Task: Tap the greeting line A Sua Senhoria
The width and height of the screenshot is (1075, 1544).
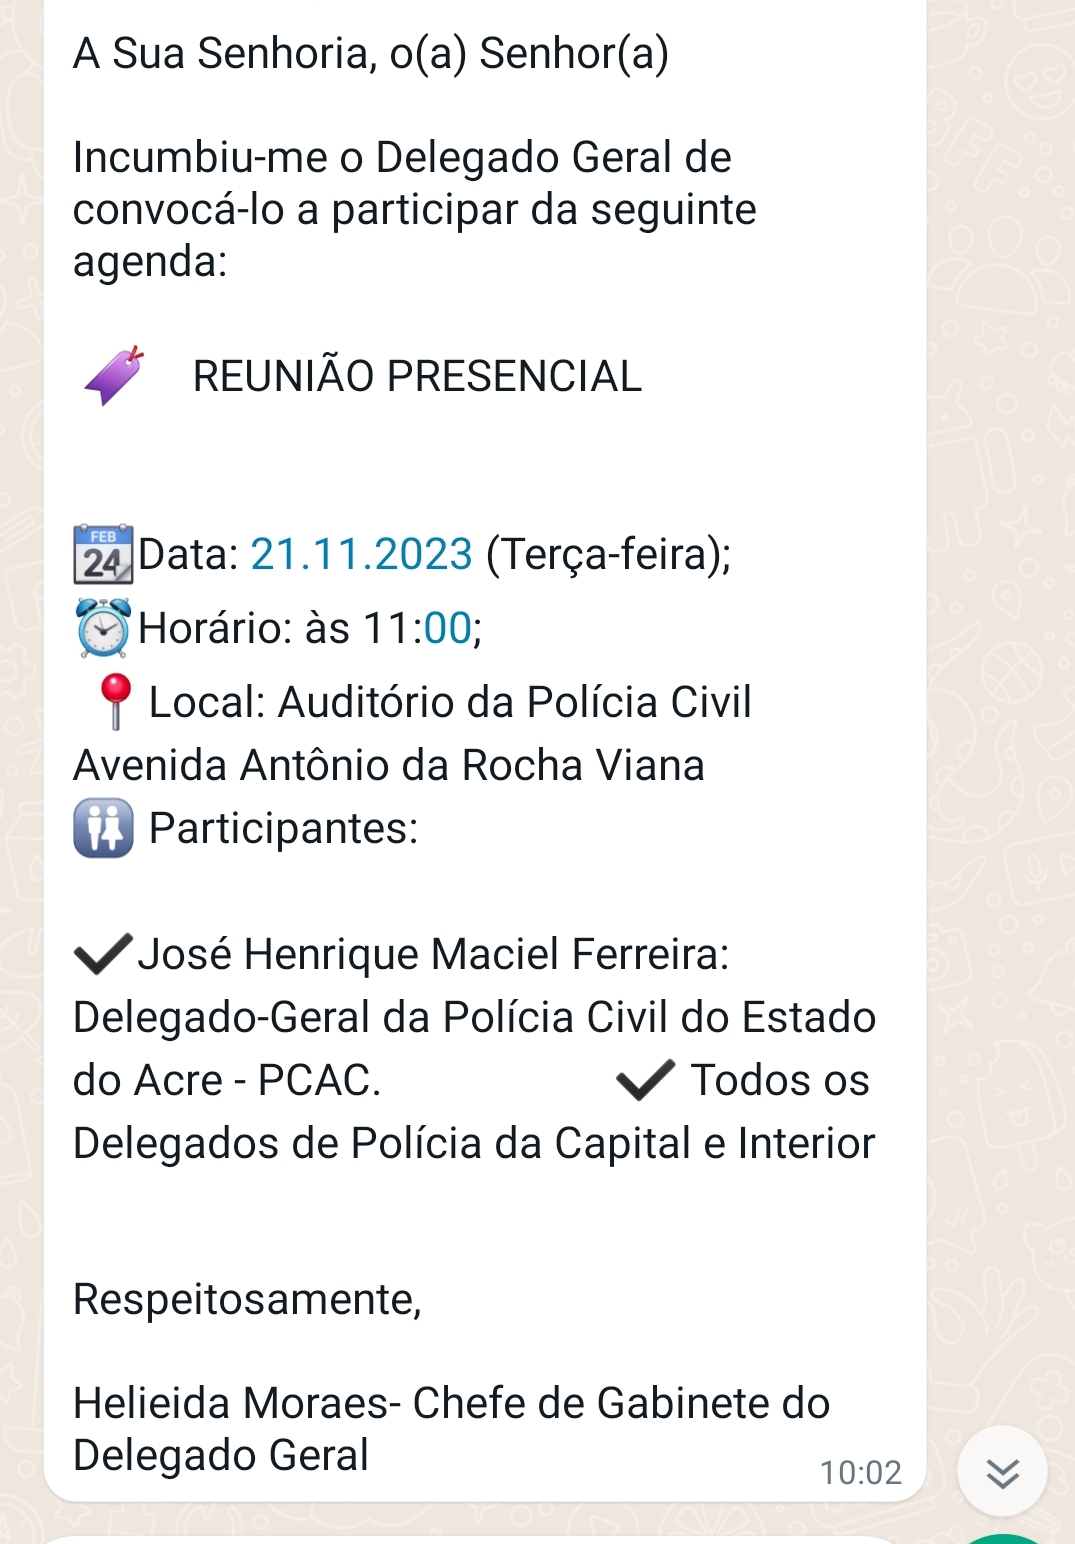Action: click(x=371, y=54)
